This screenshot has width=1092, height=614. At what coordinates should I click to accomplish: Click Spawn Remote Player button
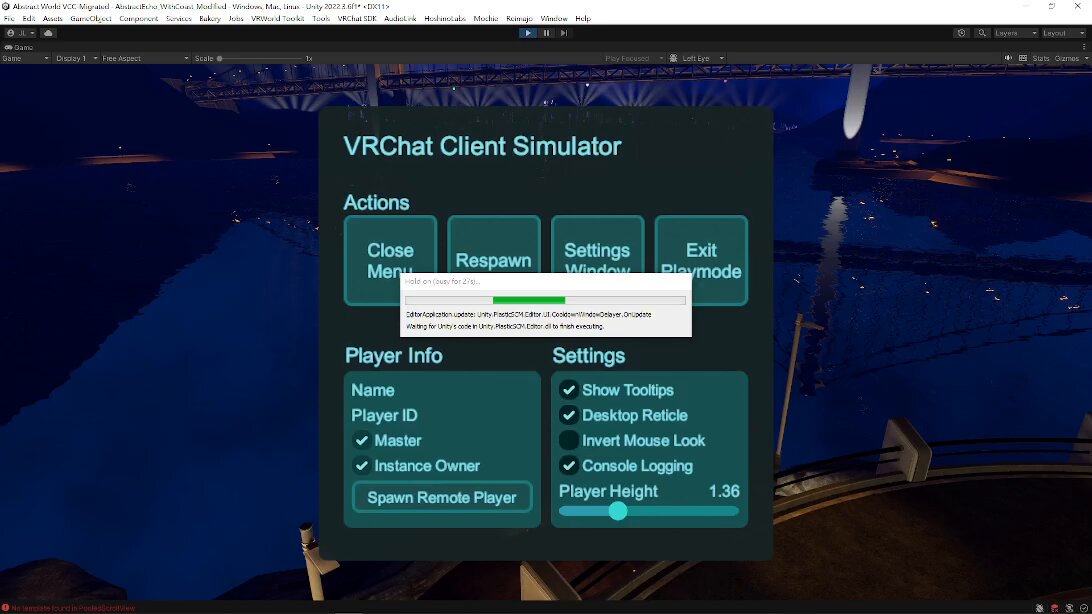coord(442,498)
